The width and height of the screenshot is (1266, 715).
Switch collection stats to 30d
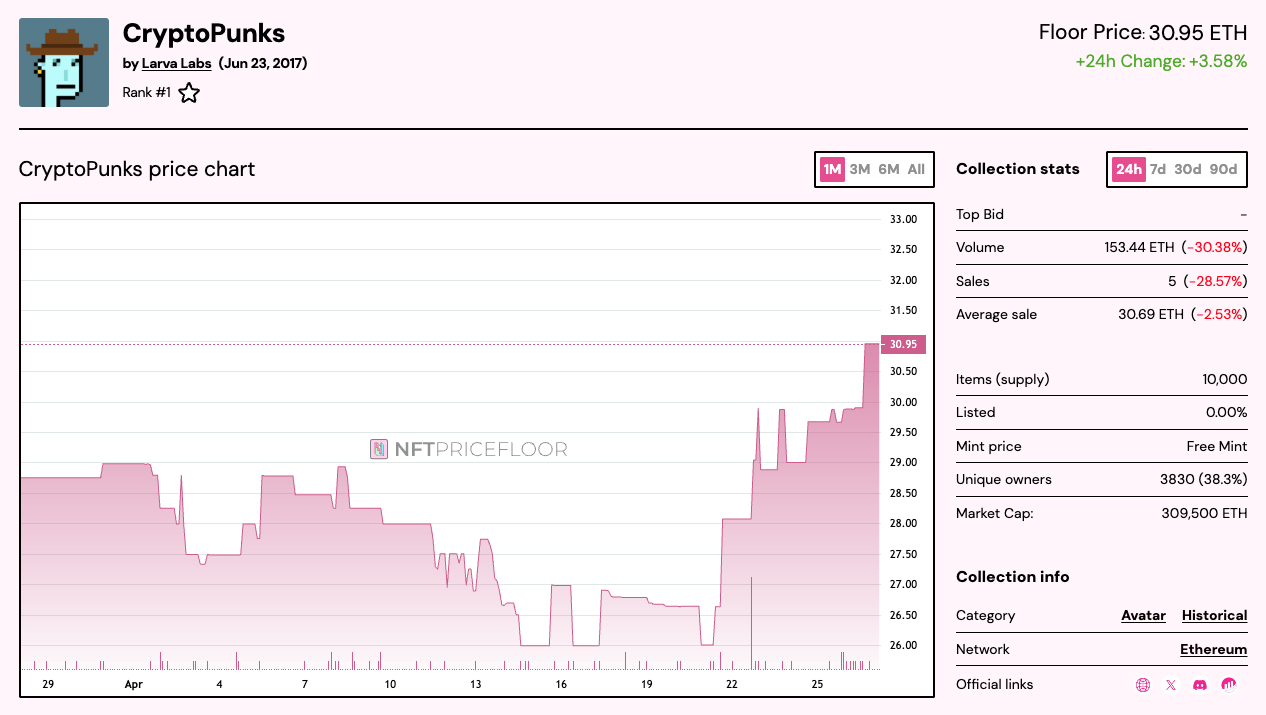(x=1187, y=169)
